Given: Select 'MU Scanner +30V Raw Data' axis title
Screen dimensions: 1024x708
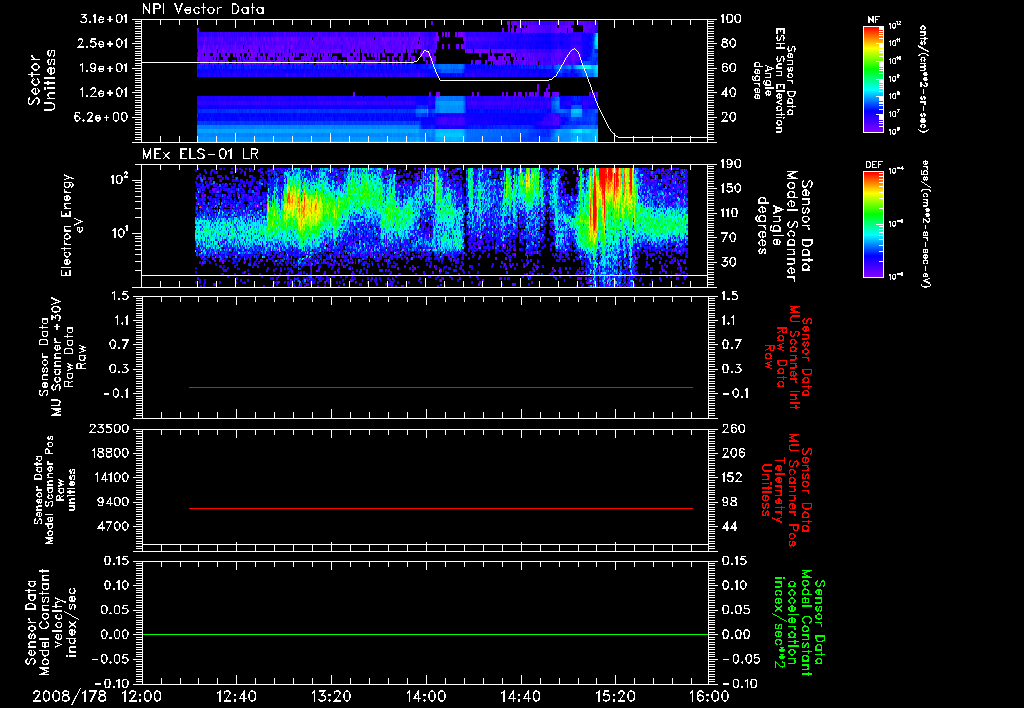Looking at the screenshot, I should 61,357.
